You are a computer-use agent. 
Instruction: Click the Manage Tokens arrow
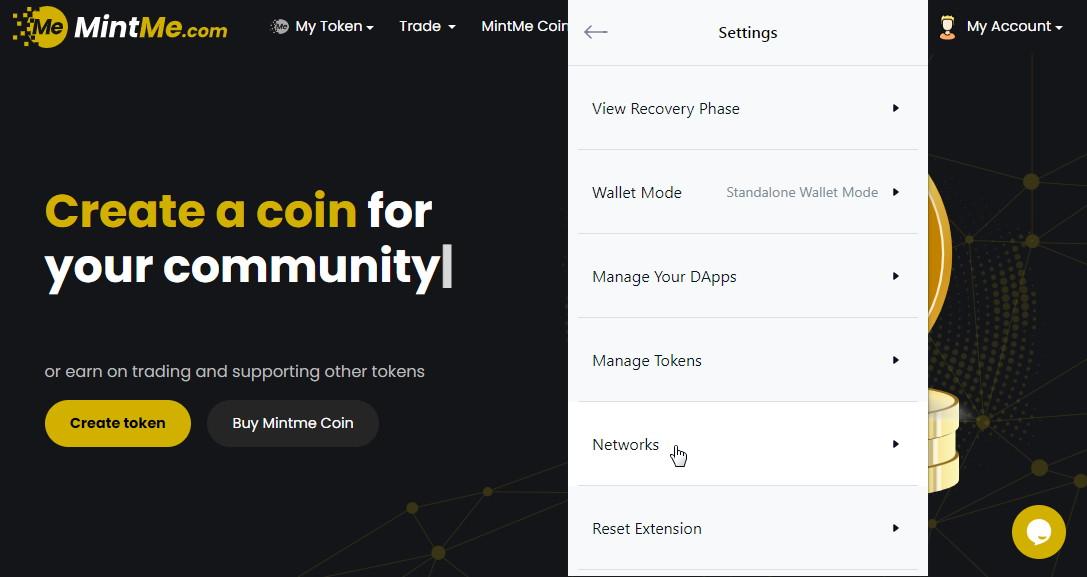[896, 360]
